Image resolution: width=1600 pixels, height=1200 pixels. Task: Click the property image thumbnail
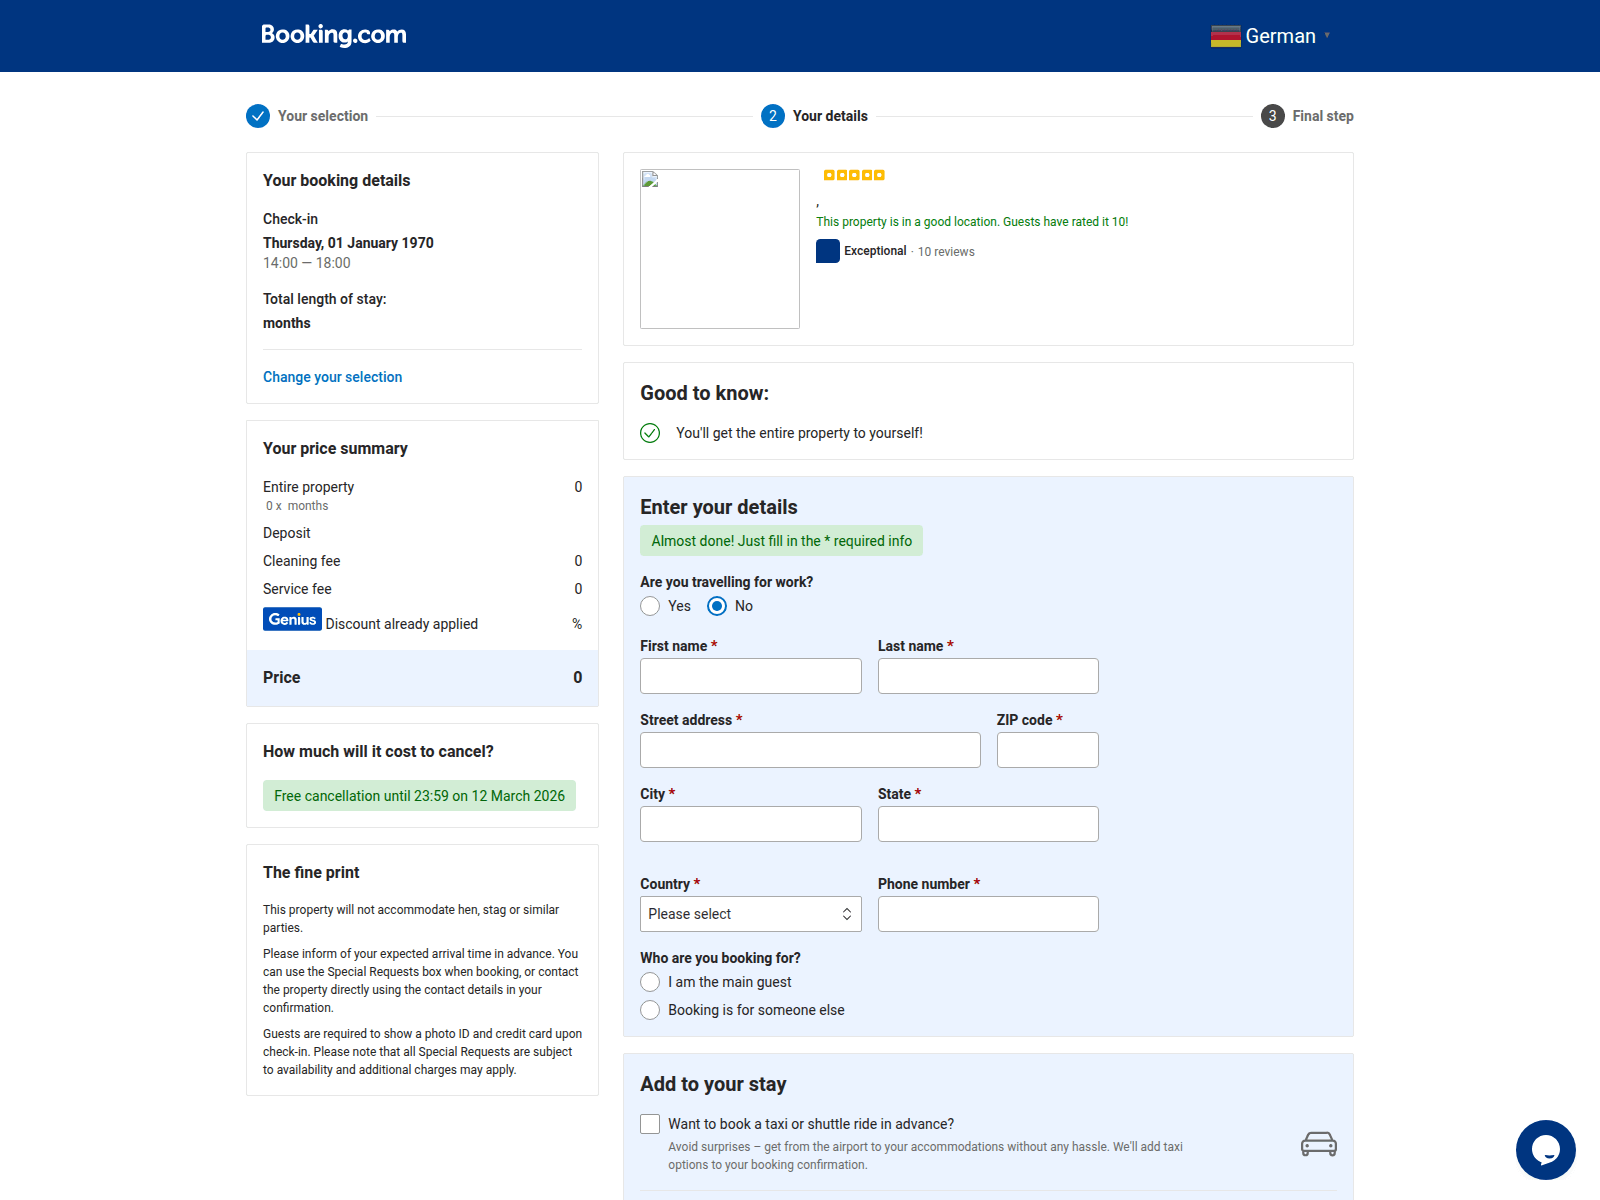click(720, 249)
